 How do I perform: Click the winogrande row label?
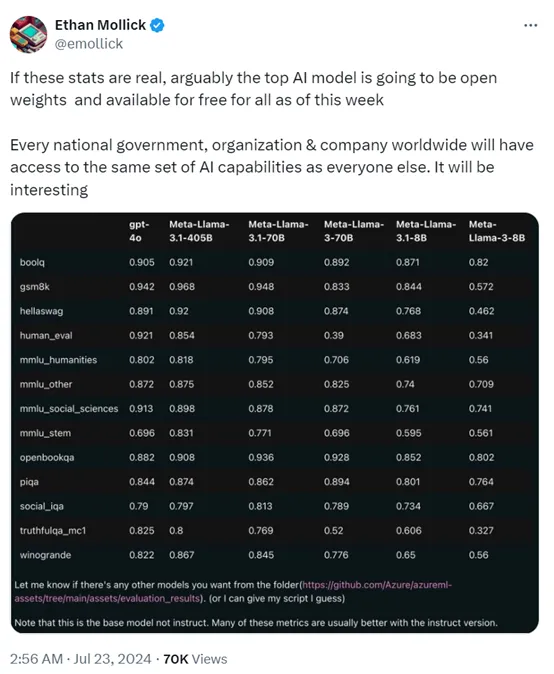45,555
